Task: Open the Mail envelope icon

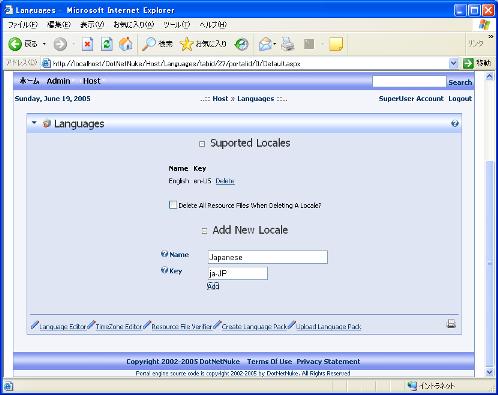Action: (x=265, y=44)
